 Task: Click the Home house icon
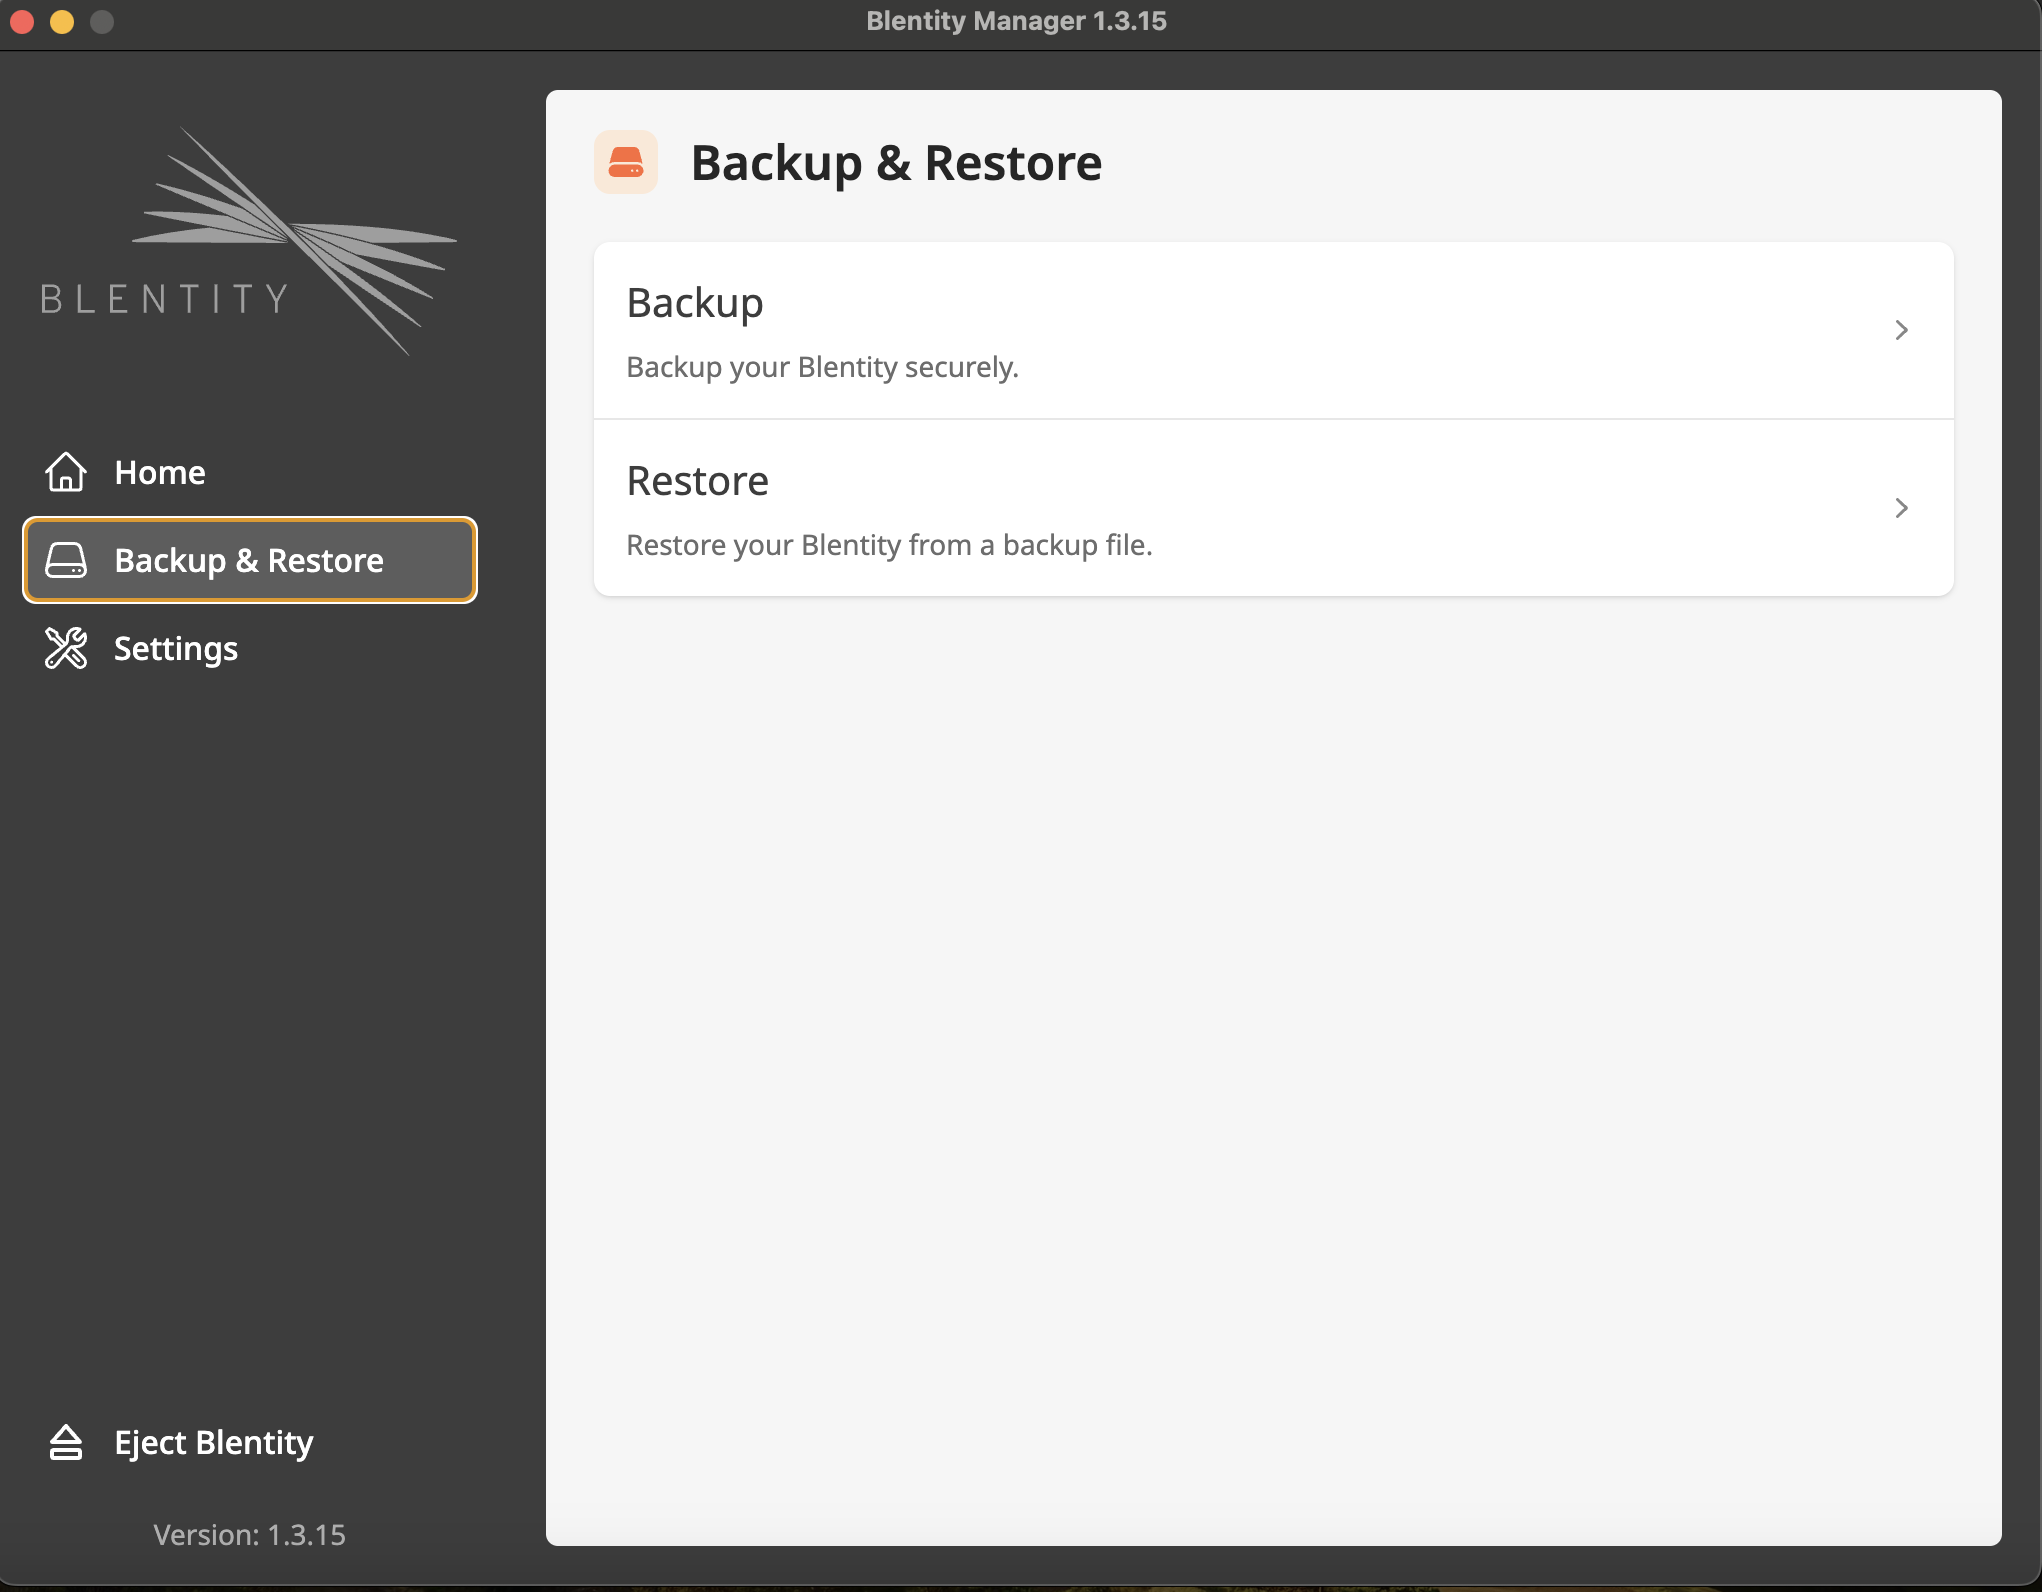[x=66, y=472]
